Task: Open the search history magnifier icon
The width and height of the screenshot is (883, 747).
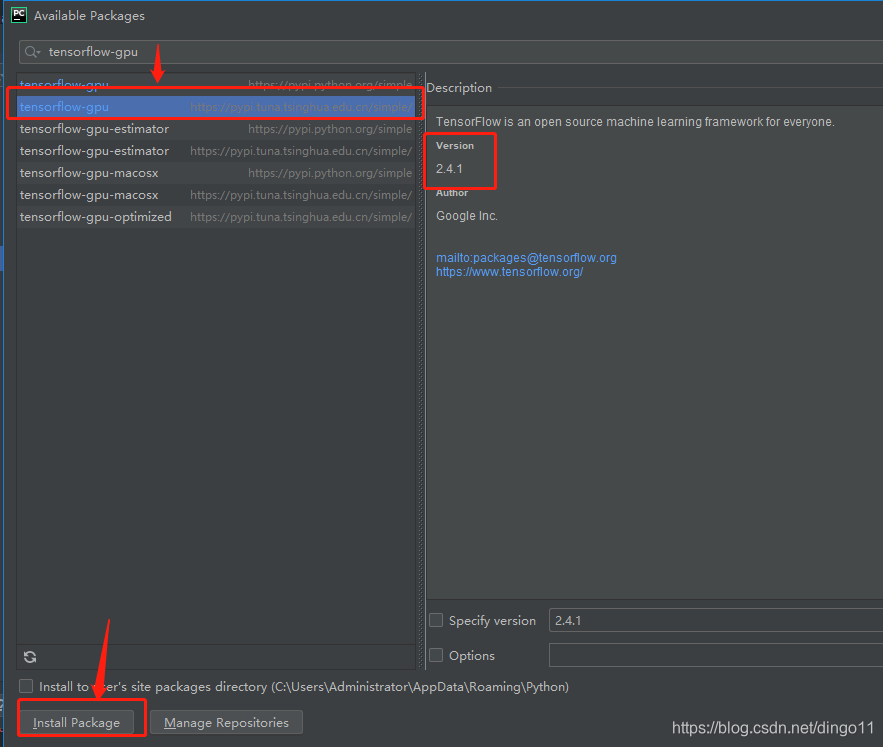Action: tap(32, 52)
